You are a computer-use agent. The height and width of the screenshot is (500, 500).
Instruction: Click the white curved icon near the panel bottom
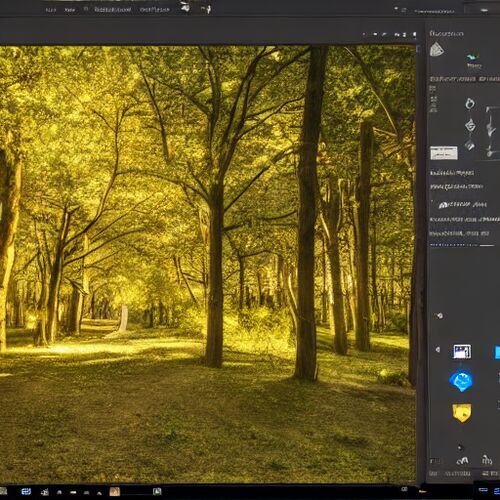pyautogui.click(x=462, y=461)
